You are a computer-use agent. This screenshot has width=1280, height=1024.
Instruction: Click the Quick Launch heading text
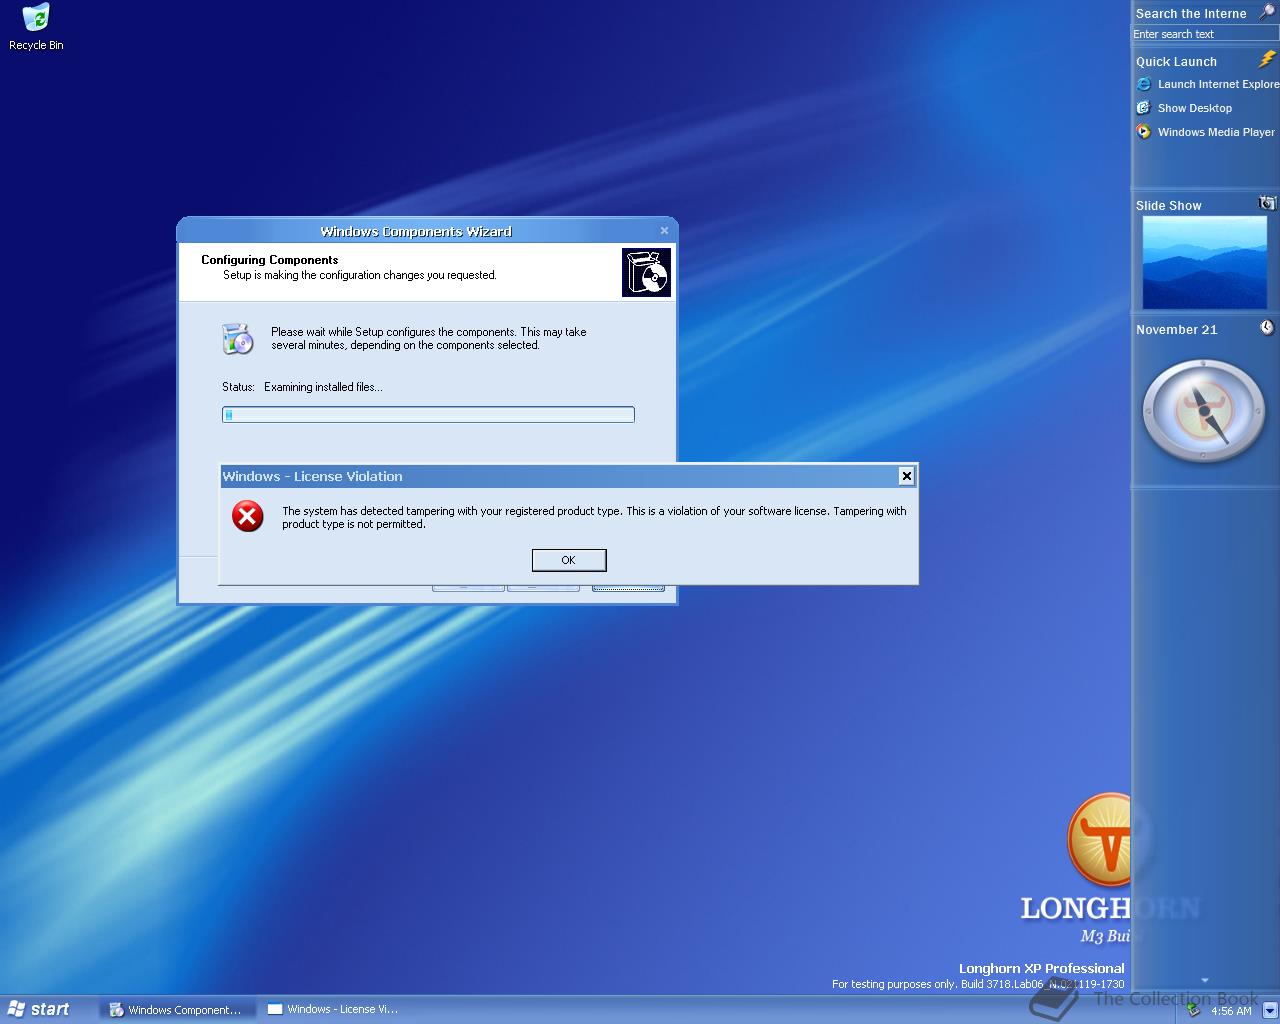point(1176,61)
